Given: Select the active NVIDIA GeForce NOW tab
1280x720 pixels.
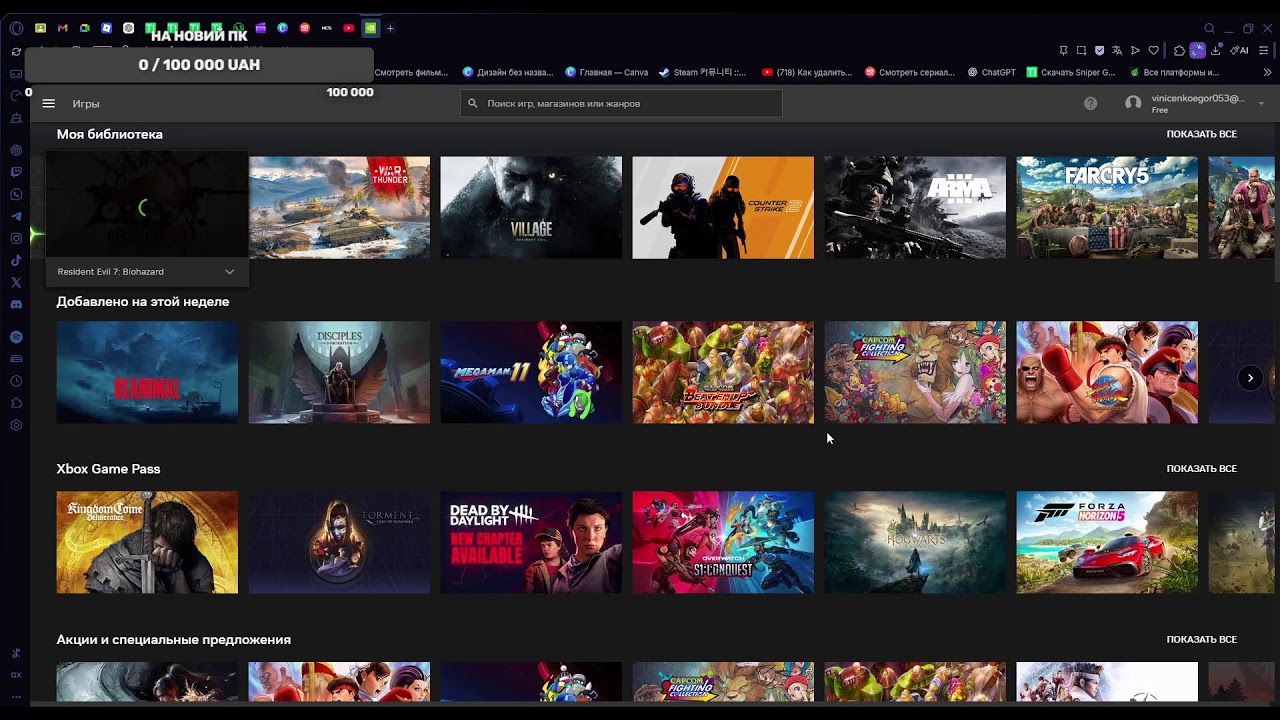Looking at the screenshot, I should coord(370,28).
